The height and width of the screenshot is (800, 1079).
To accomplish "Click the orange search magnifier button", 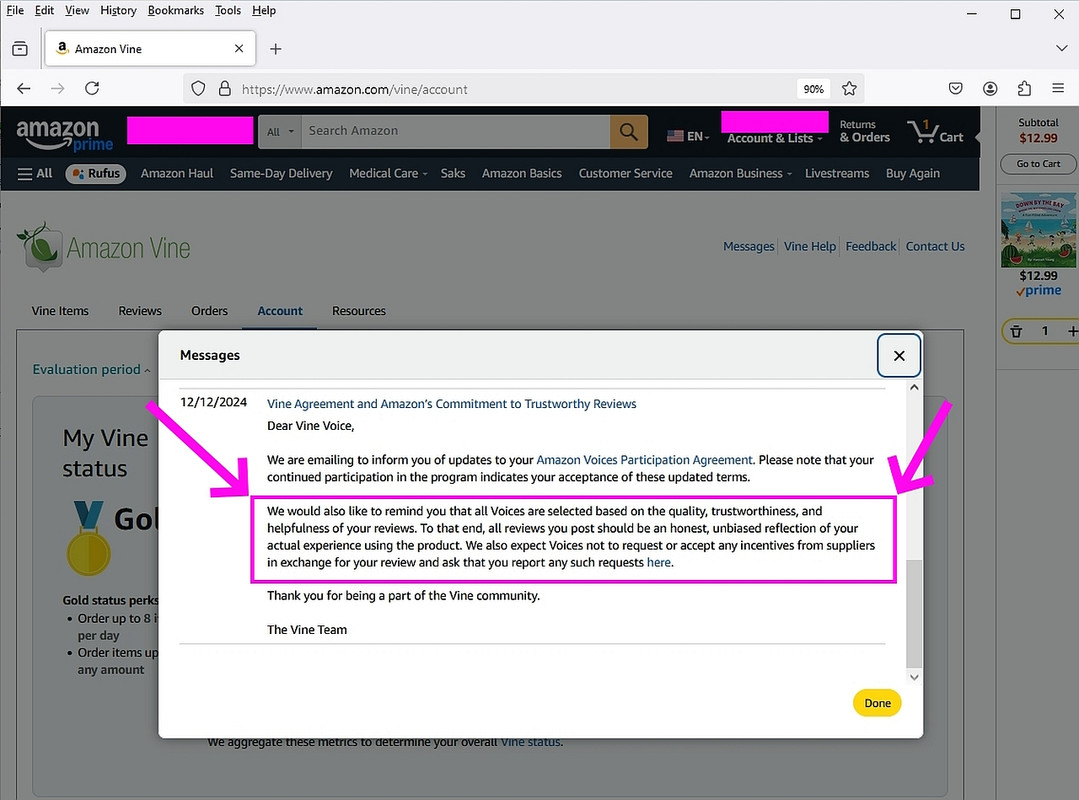I will point(628,131).
